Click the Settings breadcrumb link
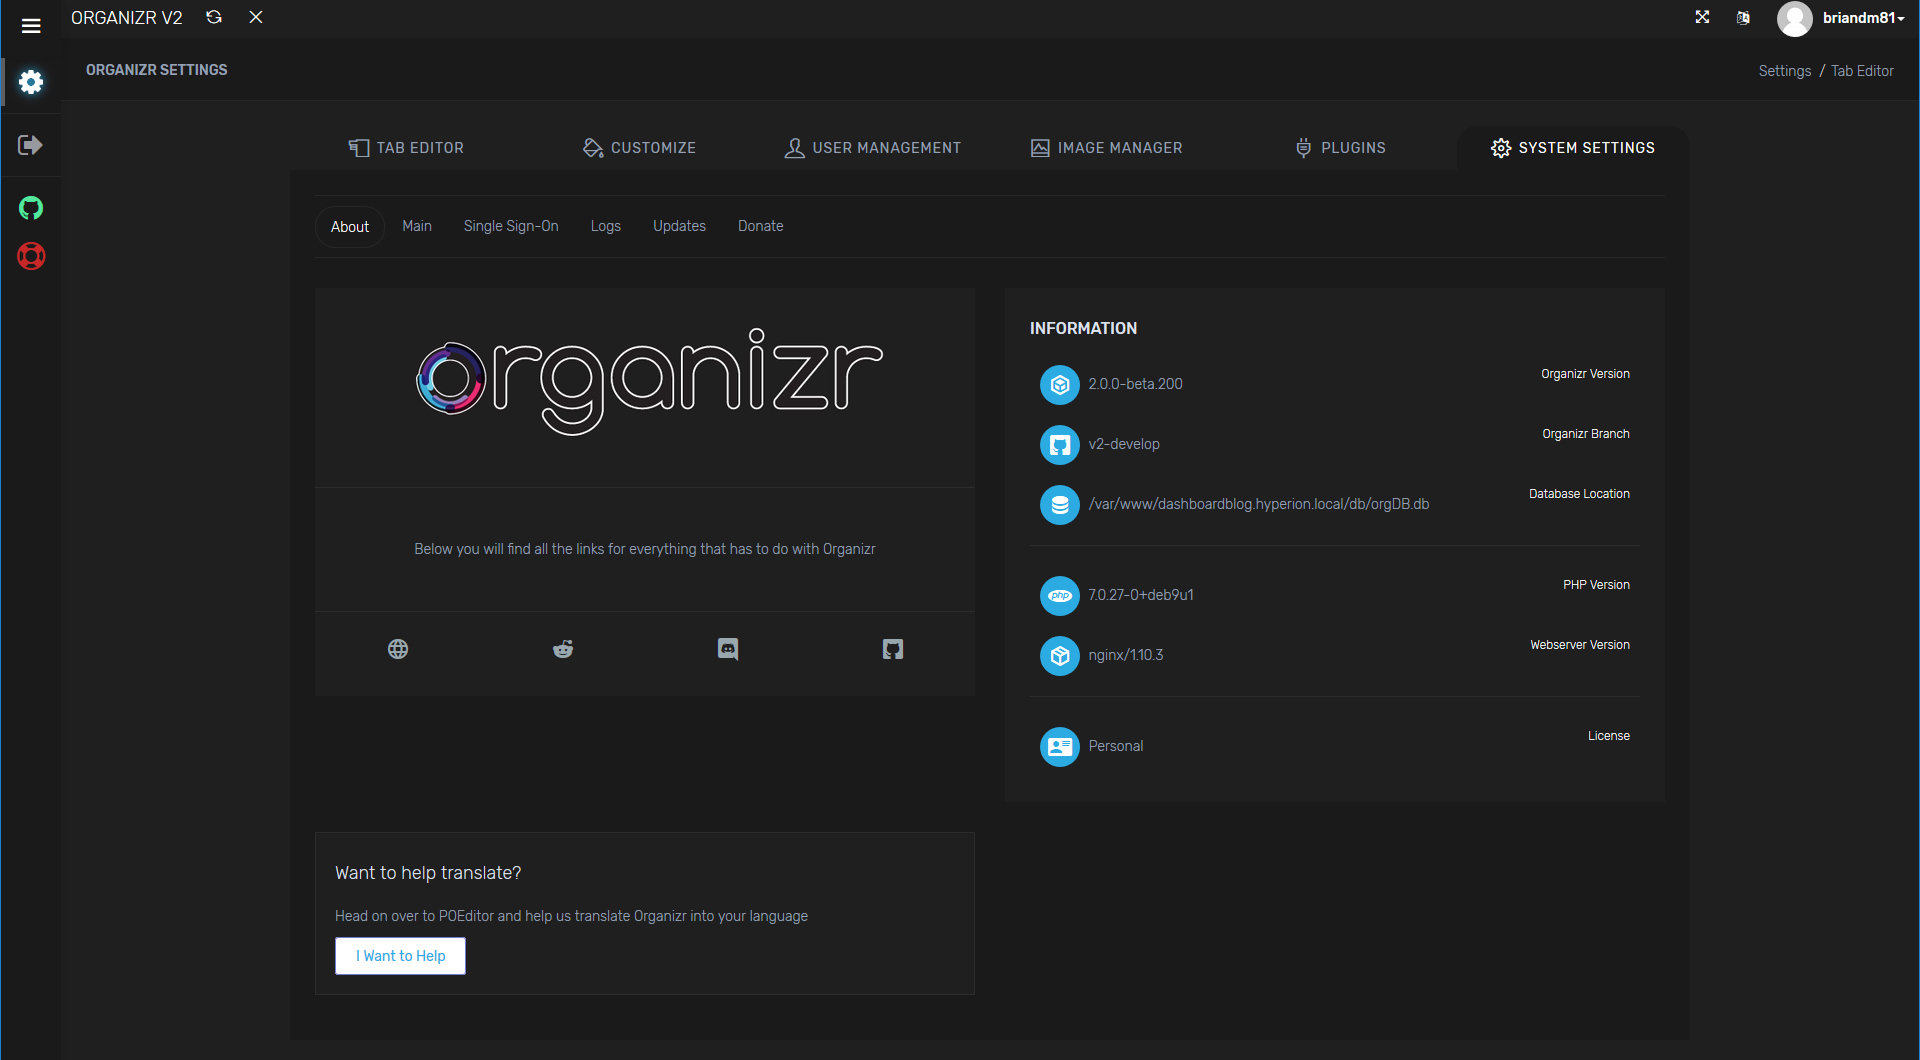 [1785, 71]
